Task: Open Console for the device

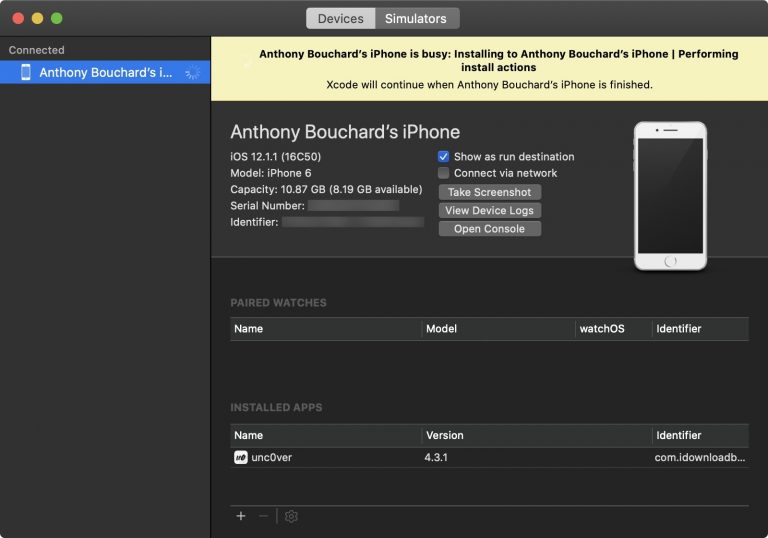Action: (x=490, y=229)
